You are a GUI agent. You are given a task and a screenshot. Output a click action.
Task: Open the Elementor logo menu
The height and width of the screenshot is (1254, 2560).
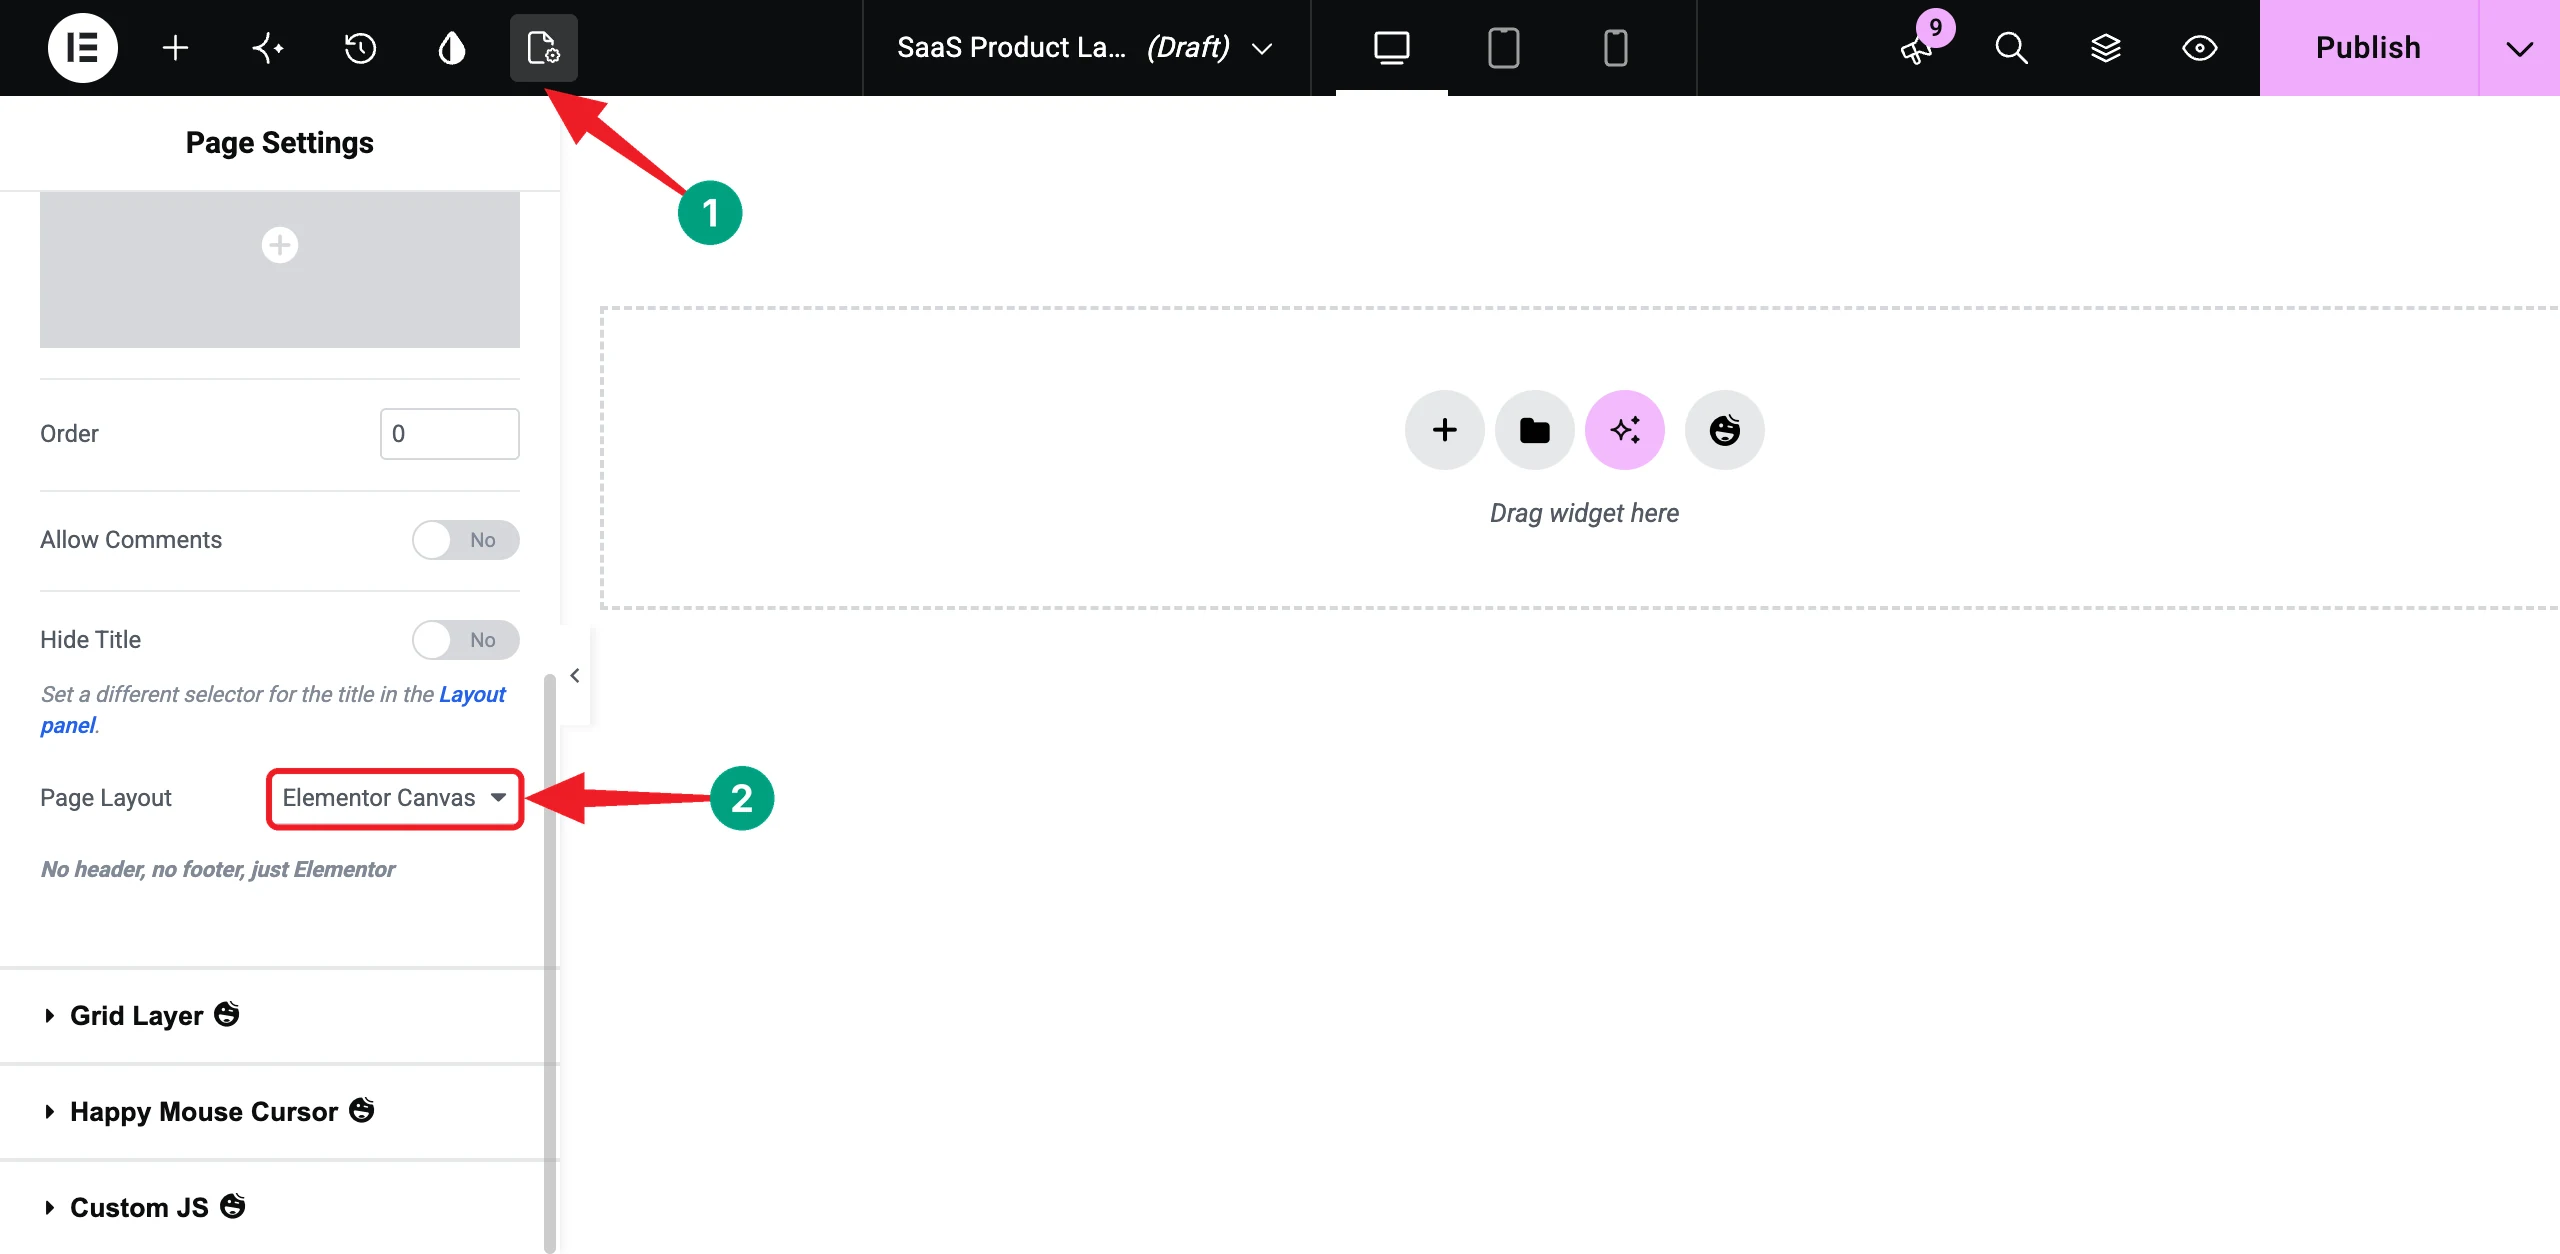82,48
